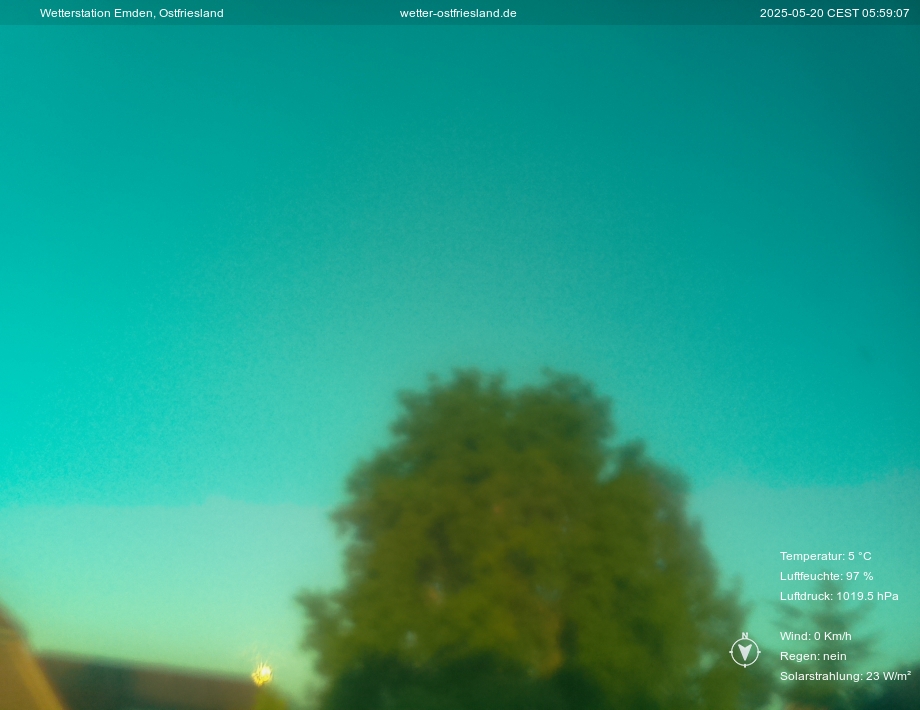This screenshot has width=920, height=710.
Task: Click the 'Temperatur: 5 °C' reading
Action: [826, 556]
